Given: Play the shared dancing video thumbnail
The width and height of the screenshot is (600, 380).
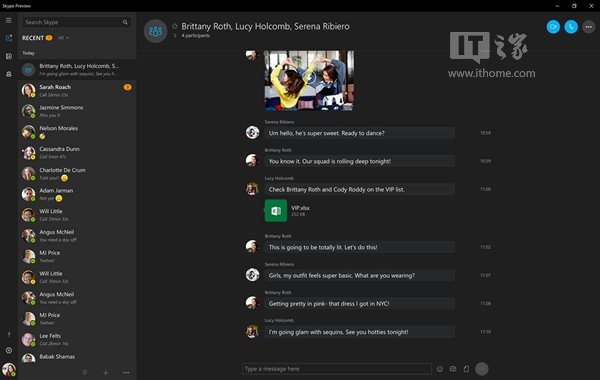Looking at the screenshot, I should pyautogui.click(x=309, y=80).
